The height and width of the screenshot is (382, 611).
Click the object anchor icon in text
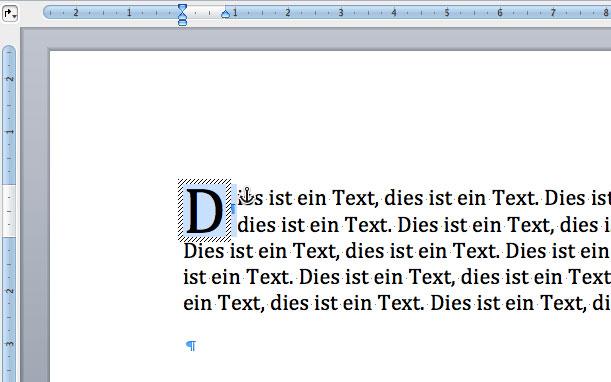point(247,196)
